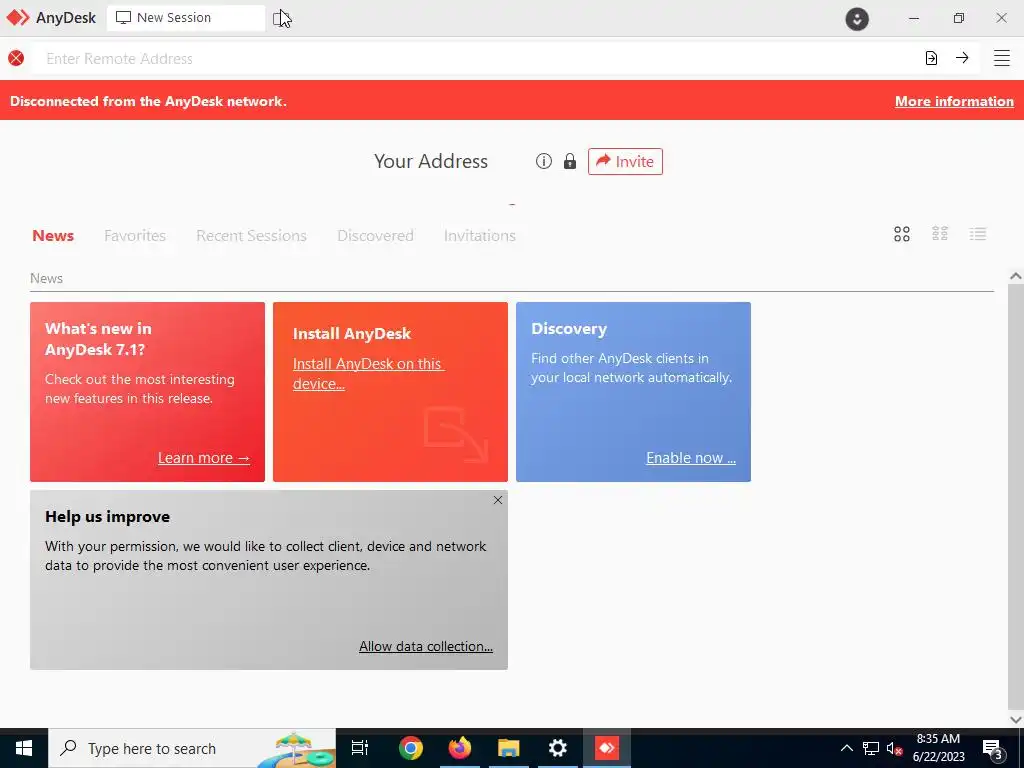Viewport: 1024px width, 768px height.
Task: Show hidden system tray icons
Action: tap(846, 748)
